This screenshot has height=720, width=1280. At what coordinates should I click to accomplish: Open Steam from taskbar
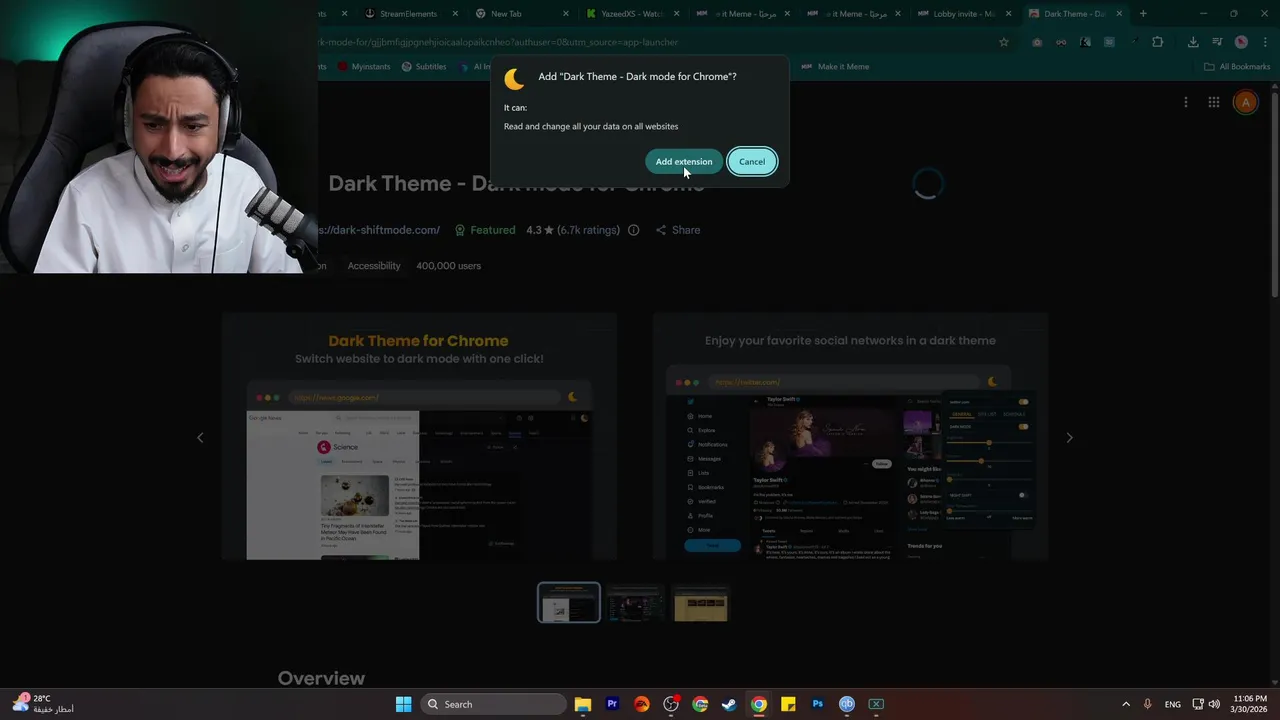729,704
